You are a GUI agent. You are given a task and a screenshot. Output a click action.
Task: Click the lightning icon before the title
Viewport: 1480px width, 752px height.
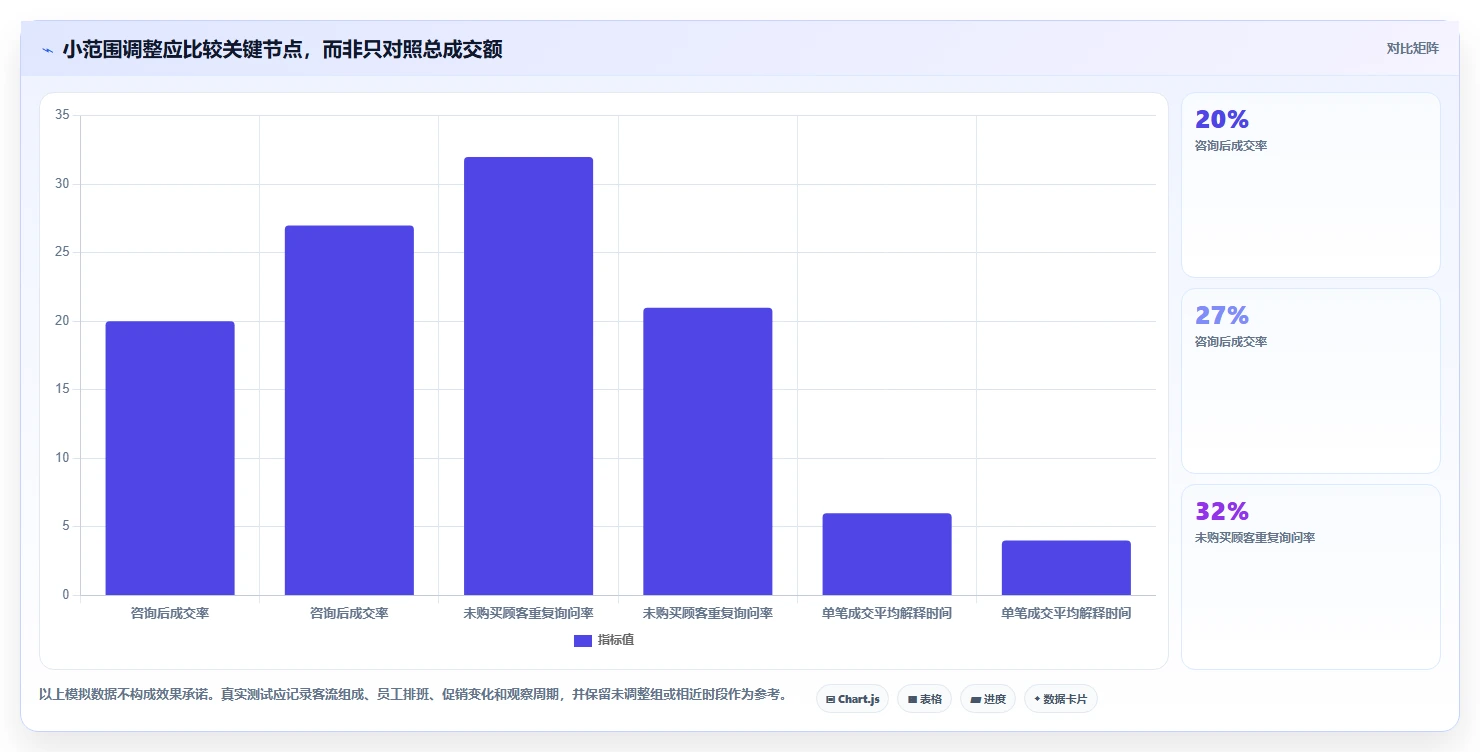pyautogui.click(x=47, y=49)
